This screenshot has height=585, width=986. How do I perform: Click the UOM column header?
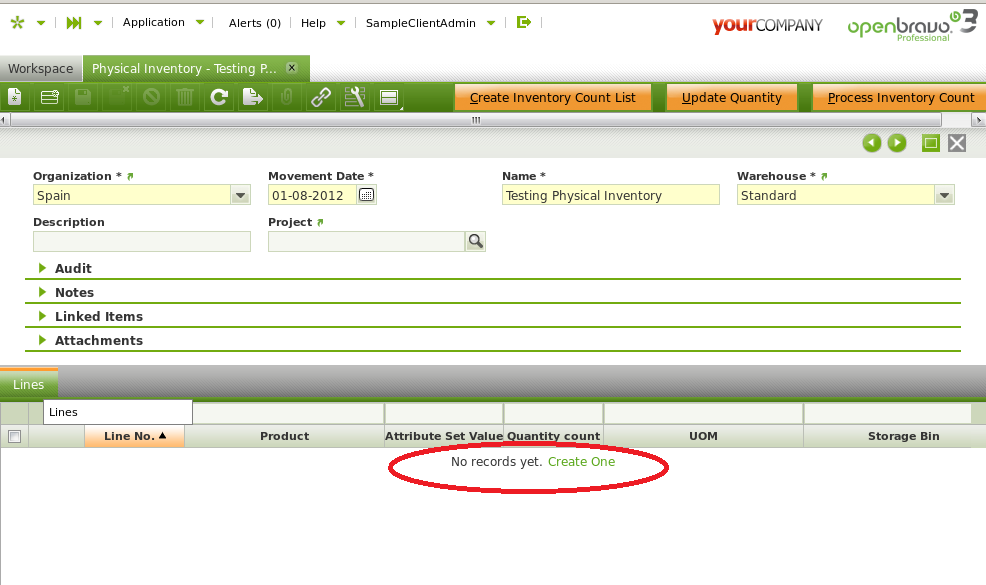pyautogui.click(x=703, y=436)
